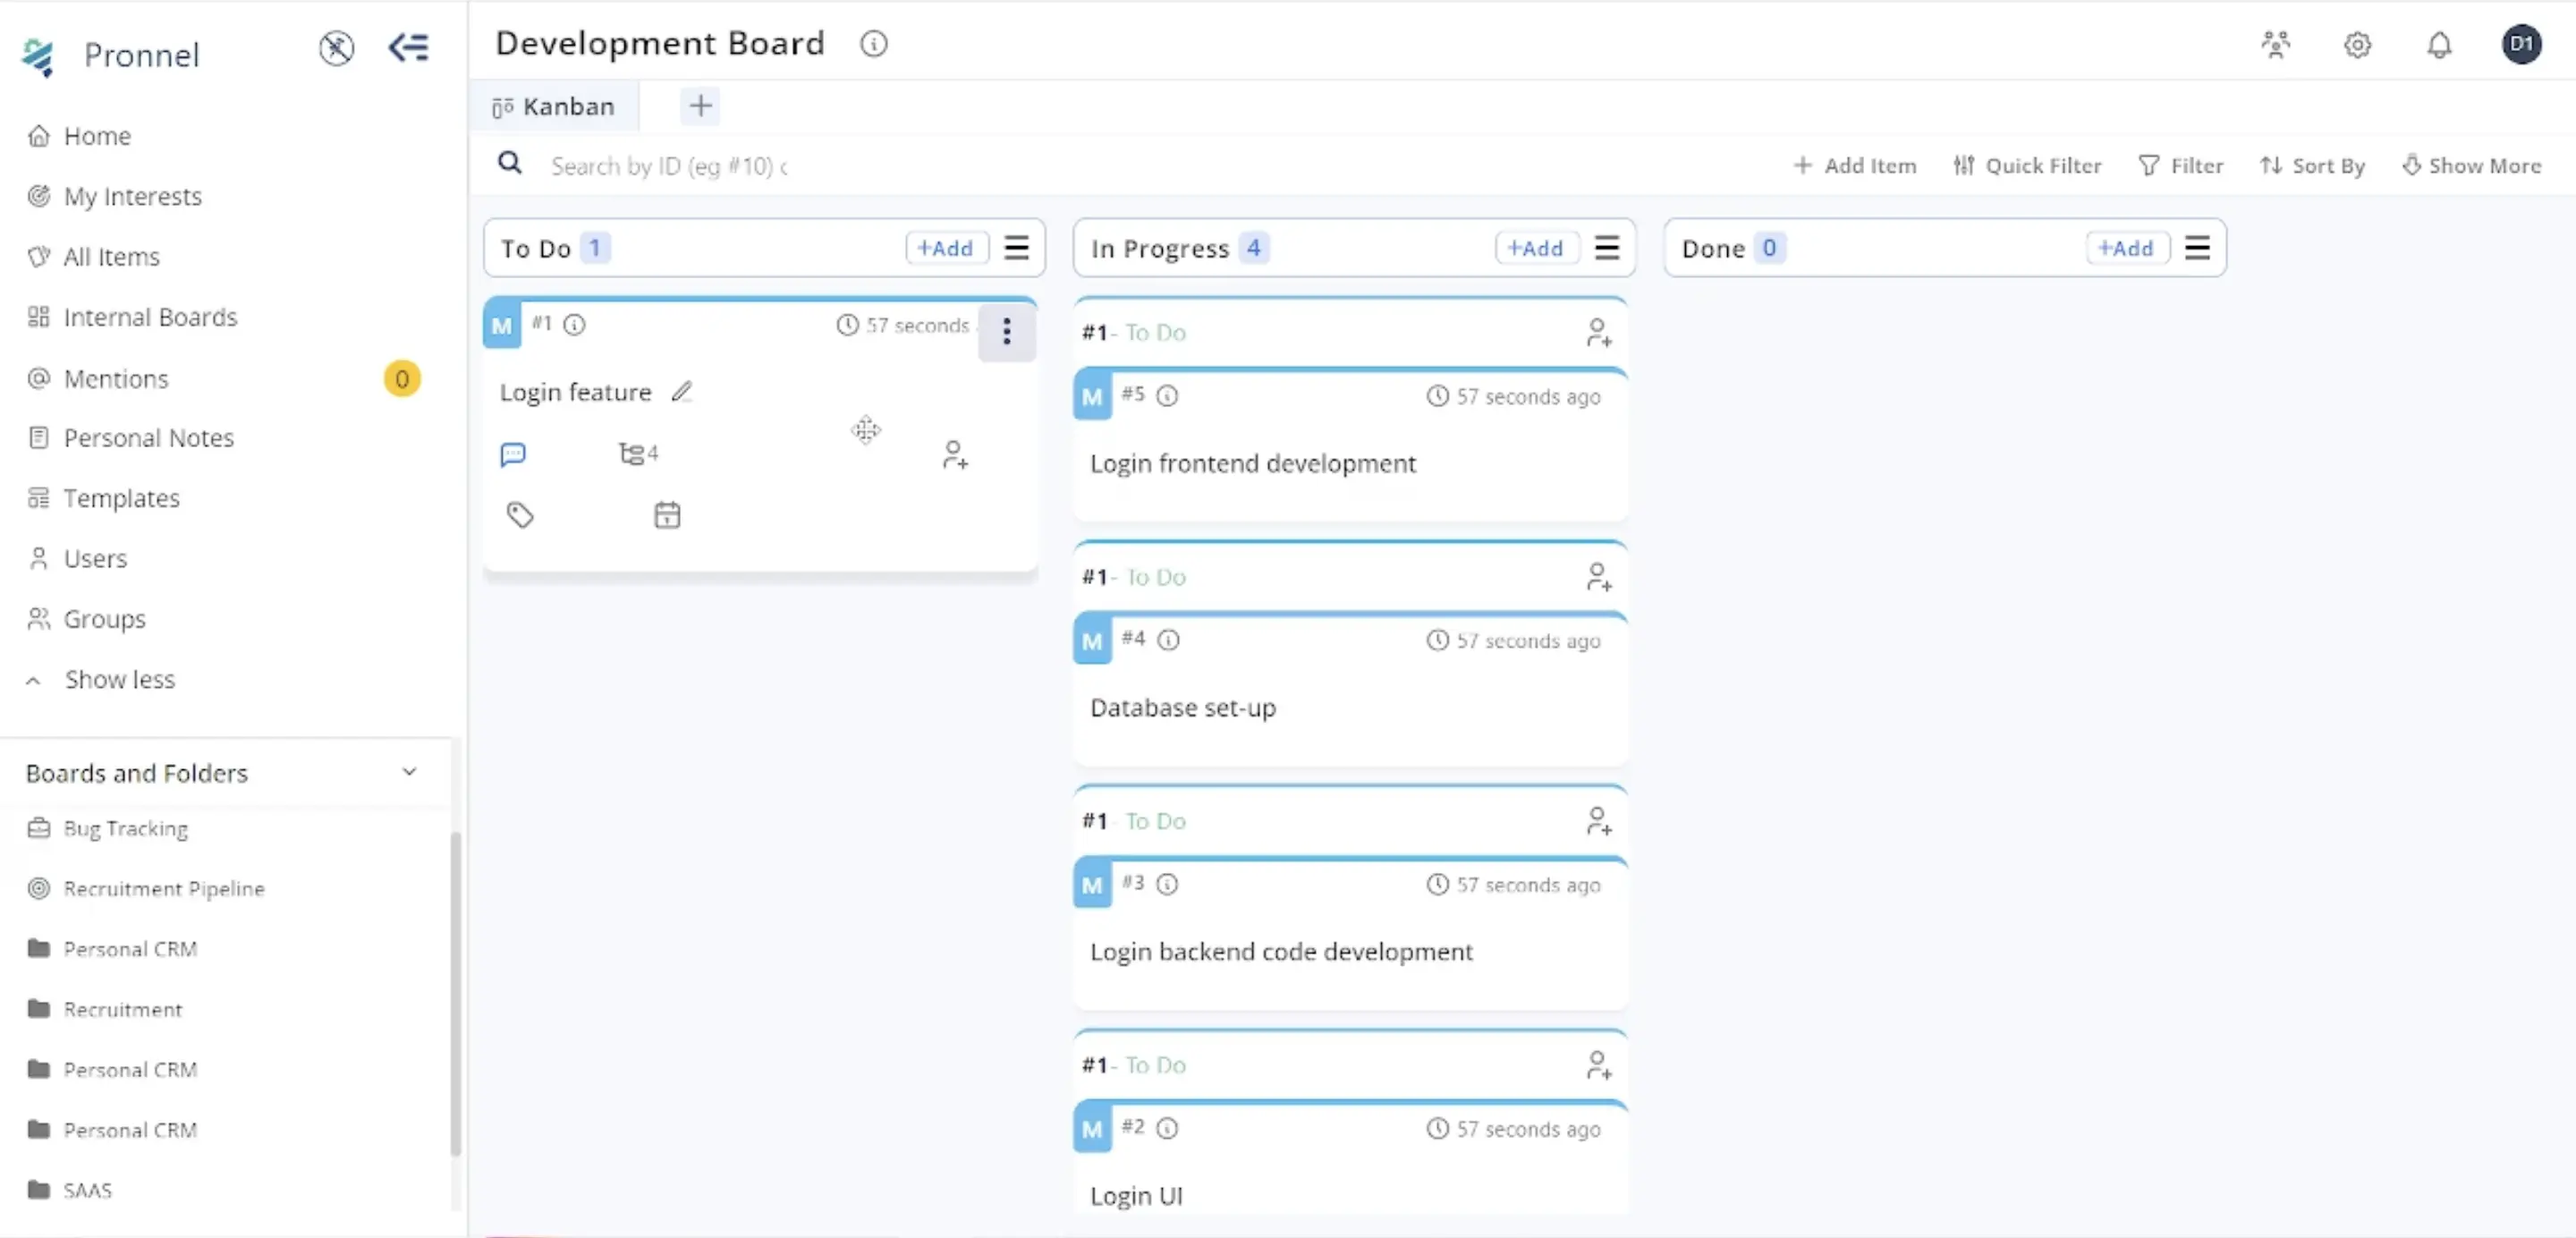Select the Kanban view tab

[553, 106]
